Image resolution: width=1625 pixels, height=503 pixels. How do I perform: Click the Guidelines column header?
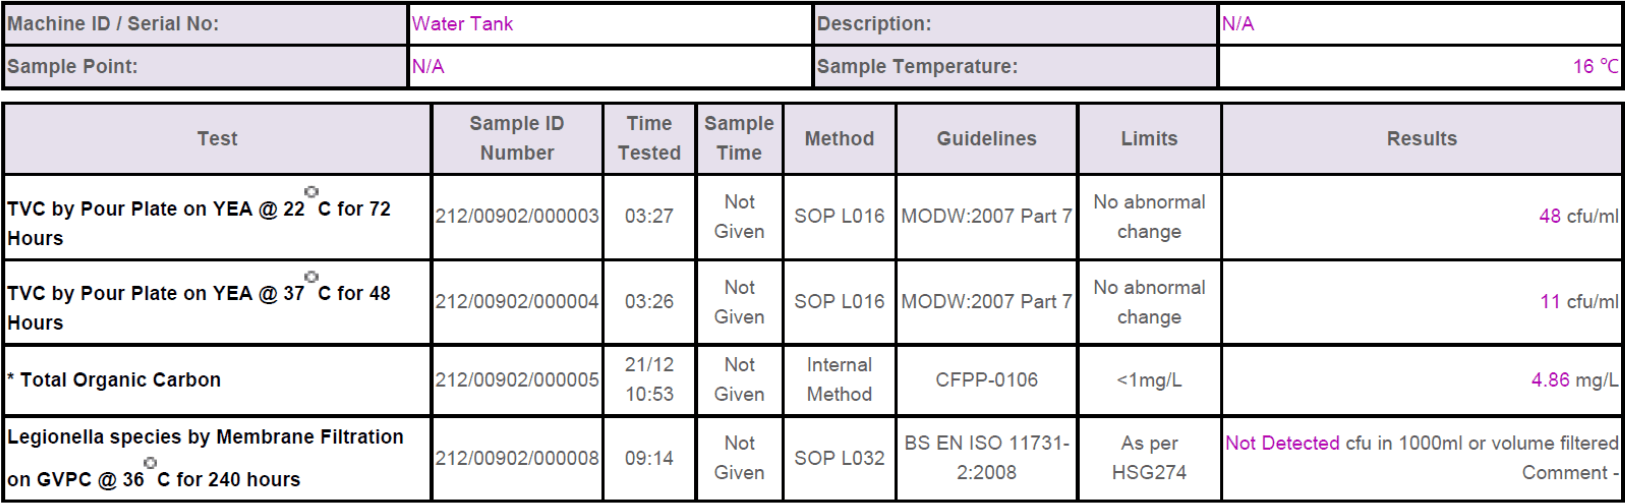pos(987,139)
